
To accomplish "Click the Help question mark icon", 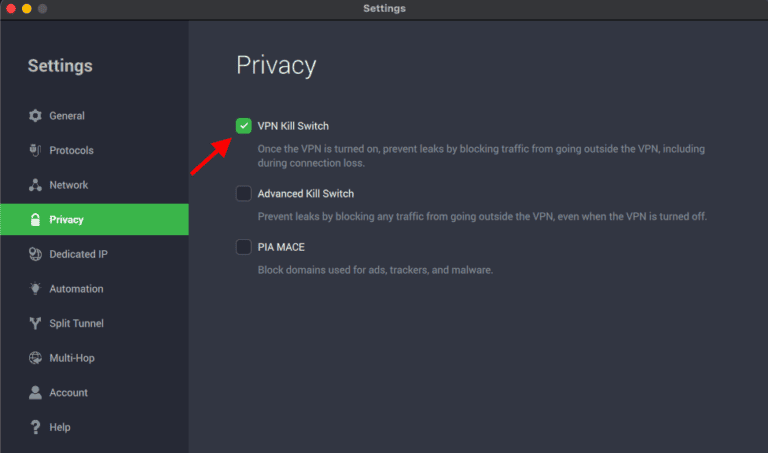I will pyautogui.click(x=35, y=427).
